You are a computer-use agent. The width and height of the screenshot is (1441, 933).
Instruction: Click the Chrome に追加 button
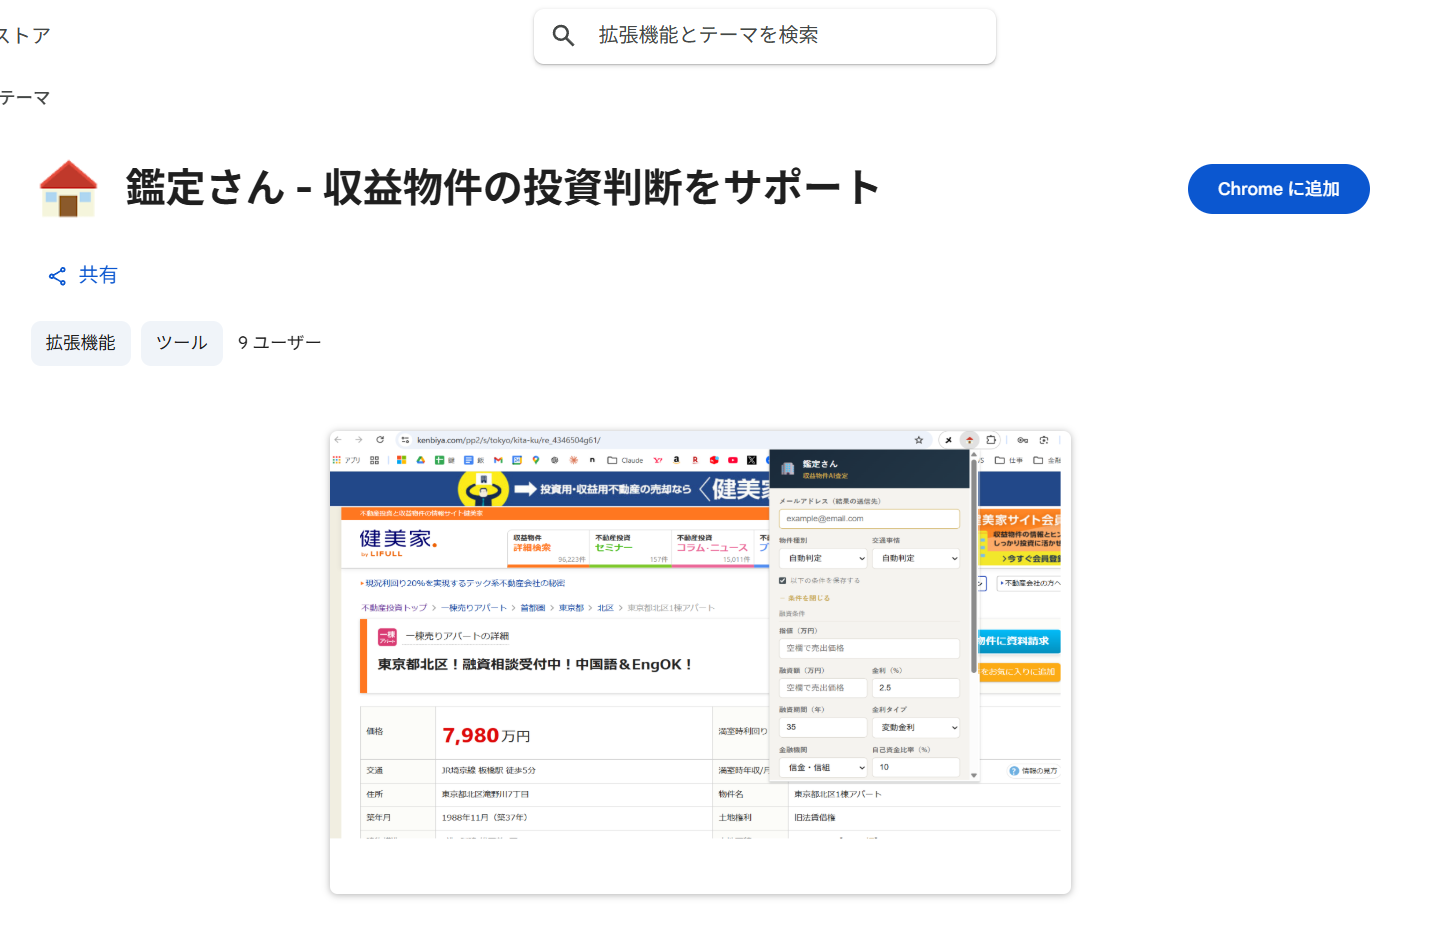pyautogui.click(x=1278, y=189)
